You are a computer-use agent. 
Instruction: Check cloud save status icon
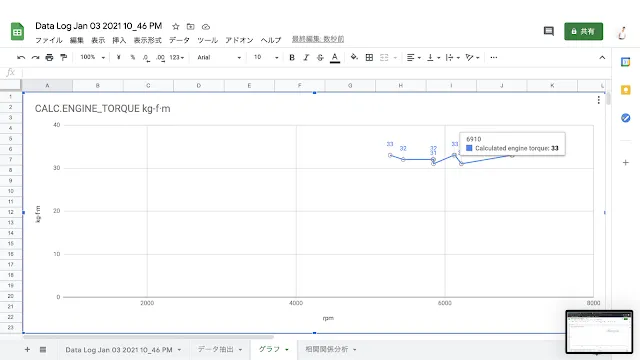[206, 27]
